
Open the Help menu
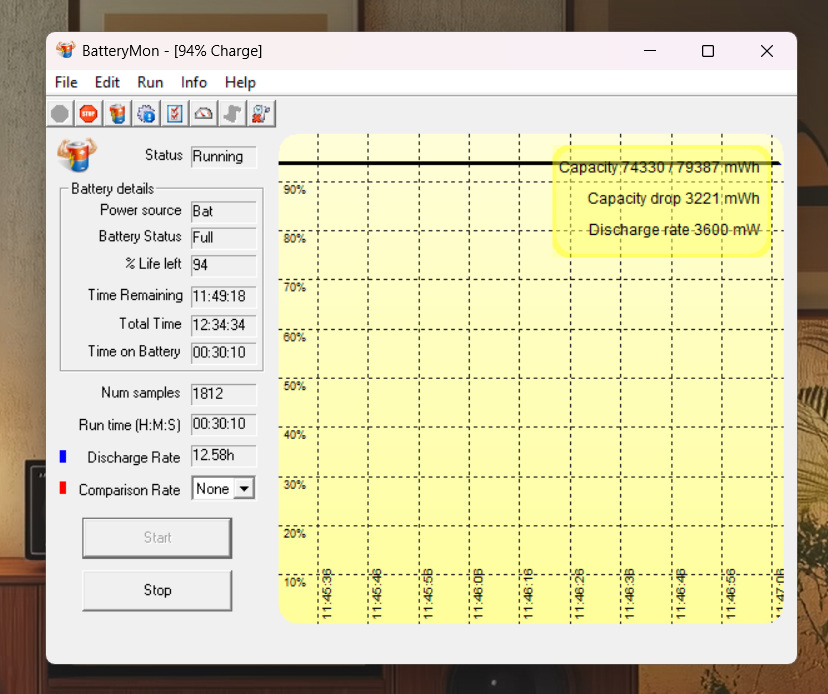240,82
